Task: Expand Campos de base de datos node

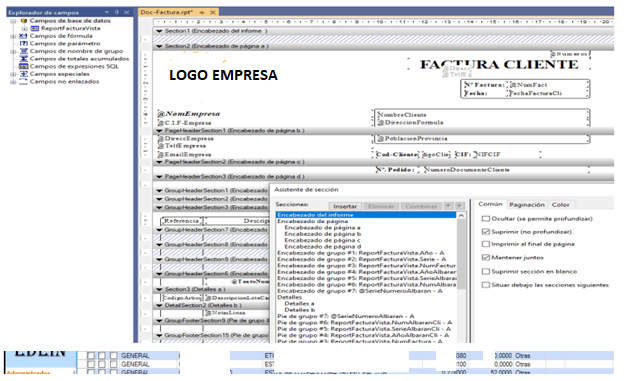Action: (x=13, y=21)
